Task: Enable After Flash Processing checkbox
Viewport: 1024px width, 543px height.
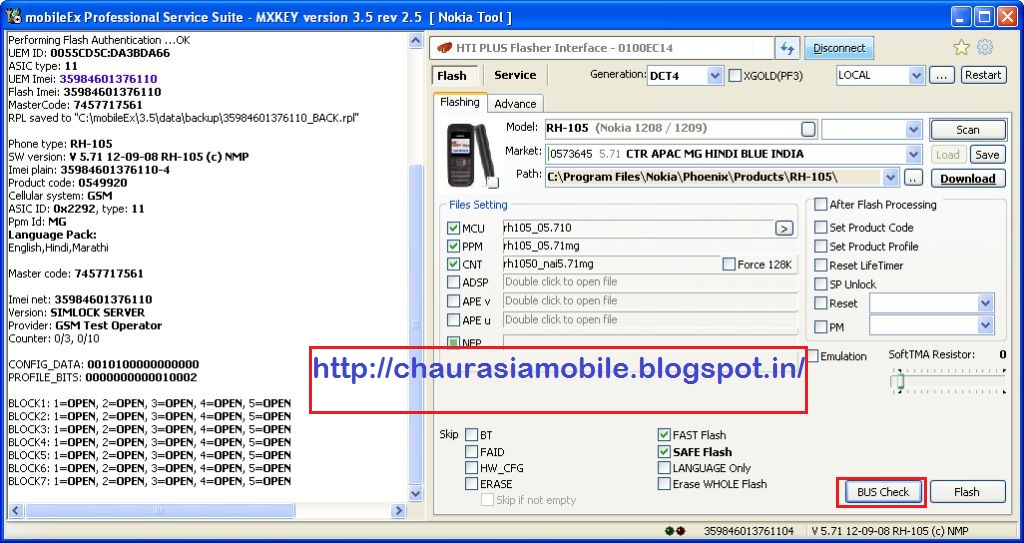Action: 820,205
